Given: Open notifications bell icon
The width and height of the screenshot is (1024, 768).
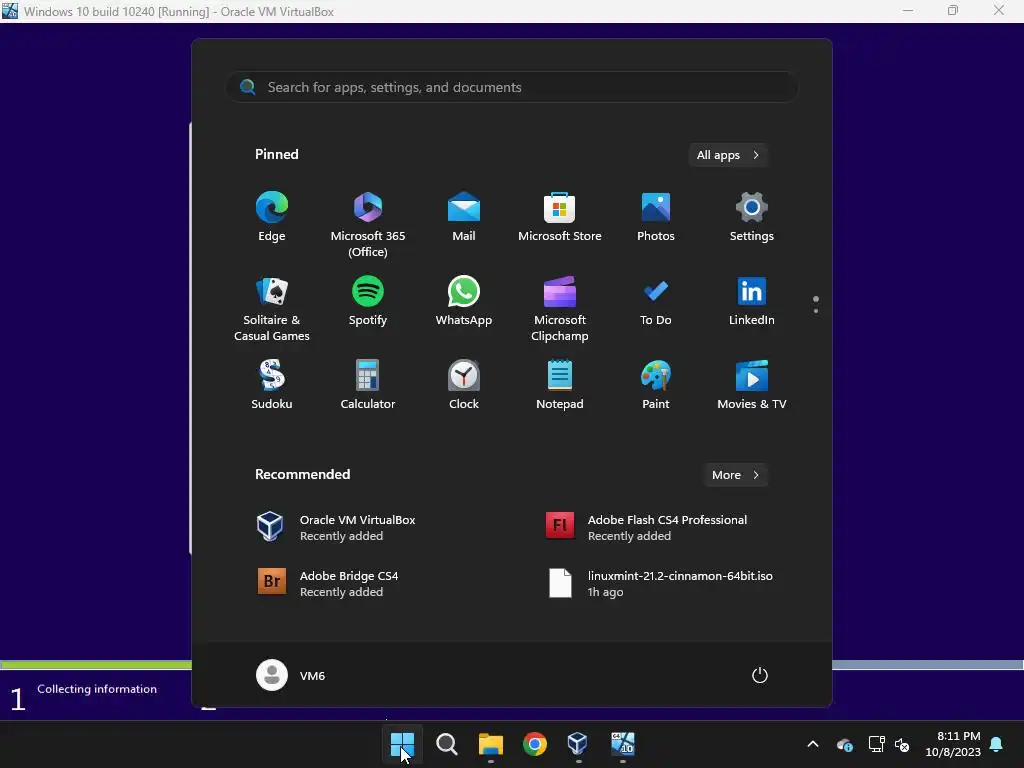Looking at the screenshot, I should (x=997, y=744).
